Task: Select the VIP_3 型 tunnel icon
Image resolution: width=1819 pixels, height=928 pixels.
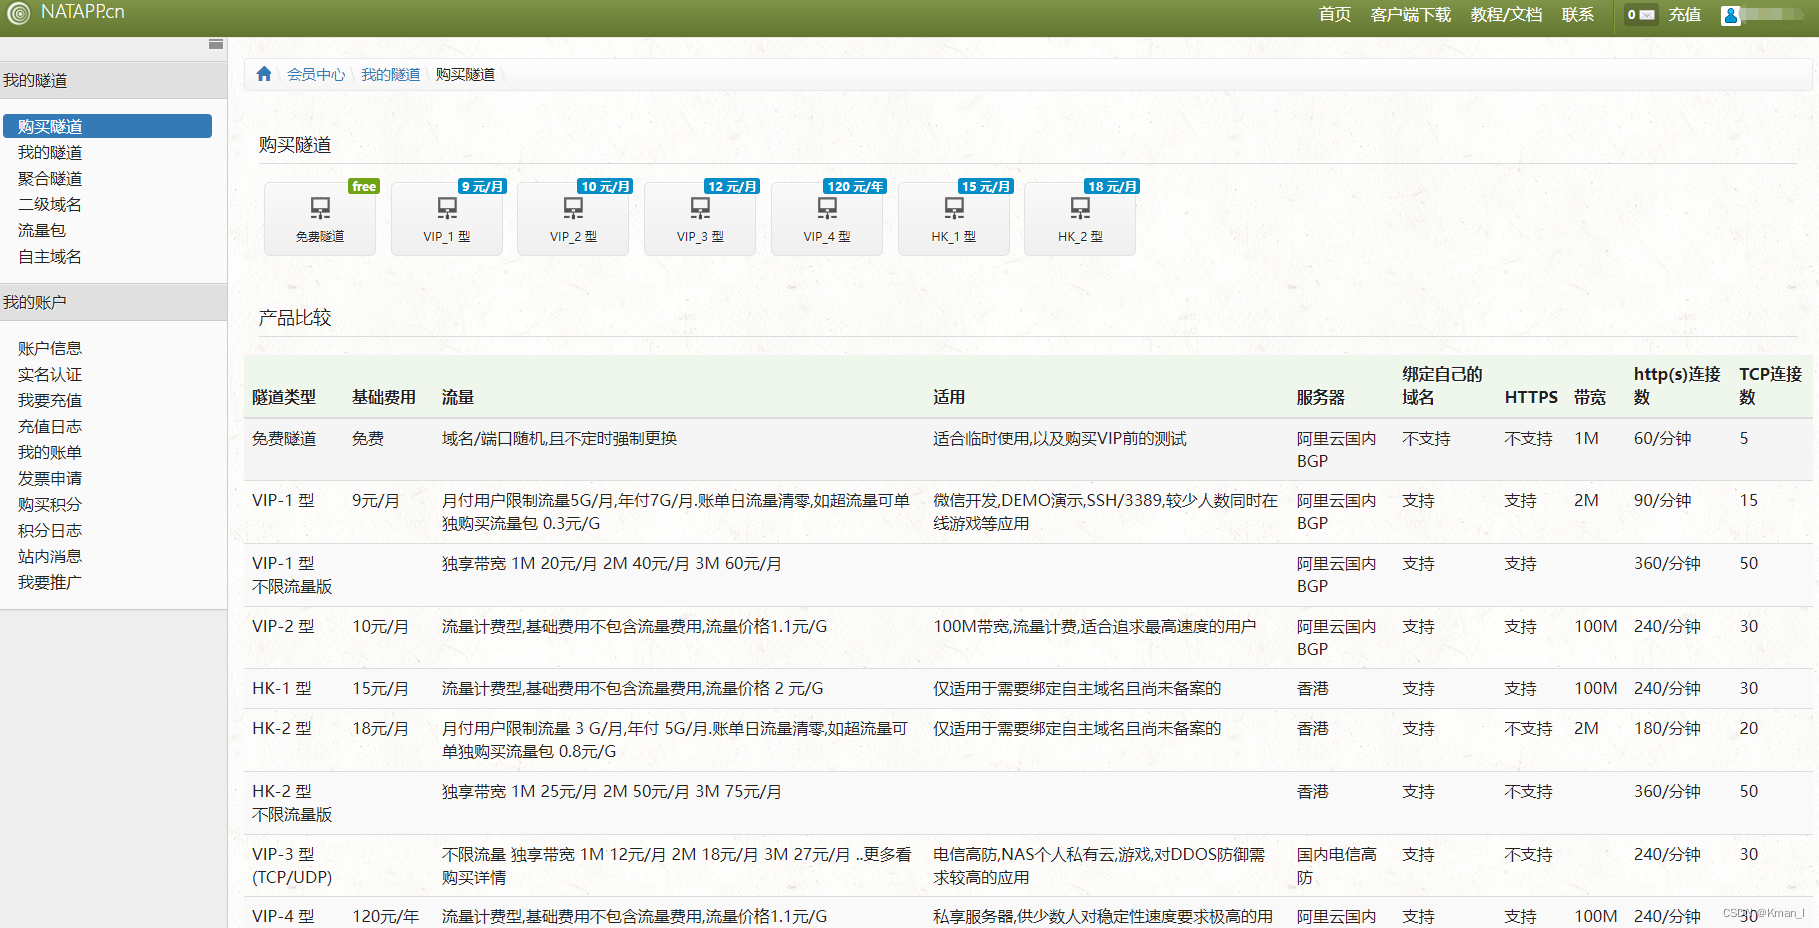Action: point(700,207)
